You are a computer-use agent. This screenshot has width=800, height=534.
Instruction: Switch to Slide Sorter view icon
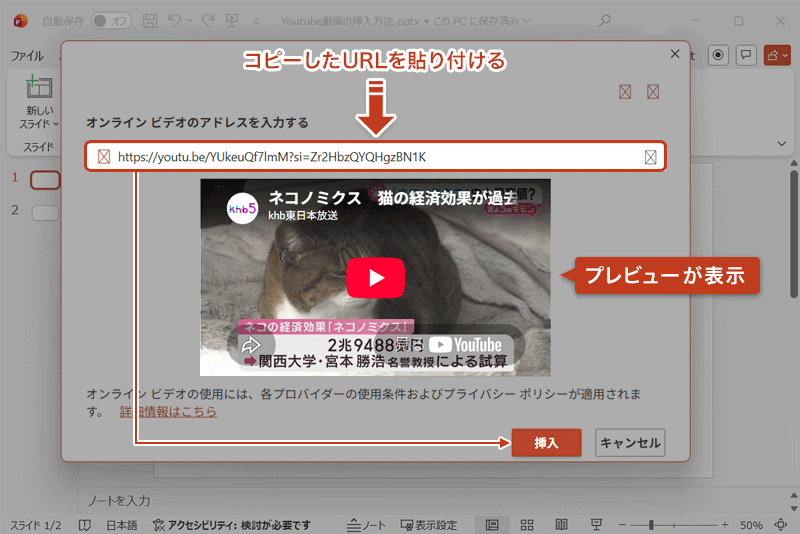click(x=527, y=525)
